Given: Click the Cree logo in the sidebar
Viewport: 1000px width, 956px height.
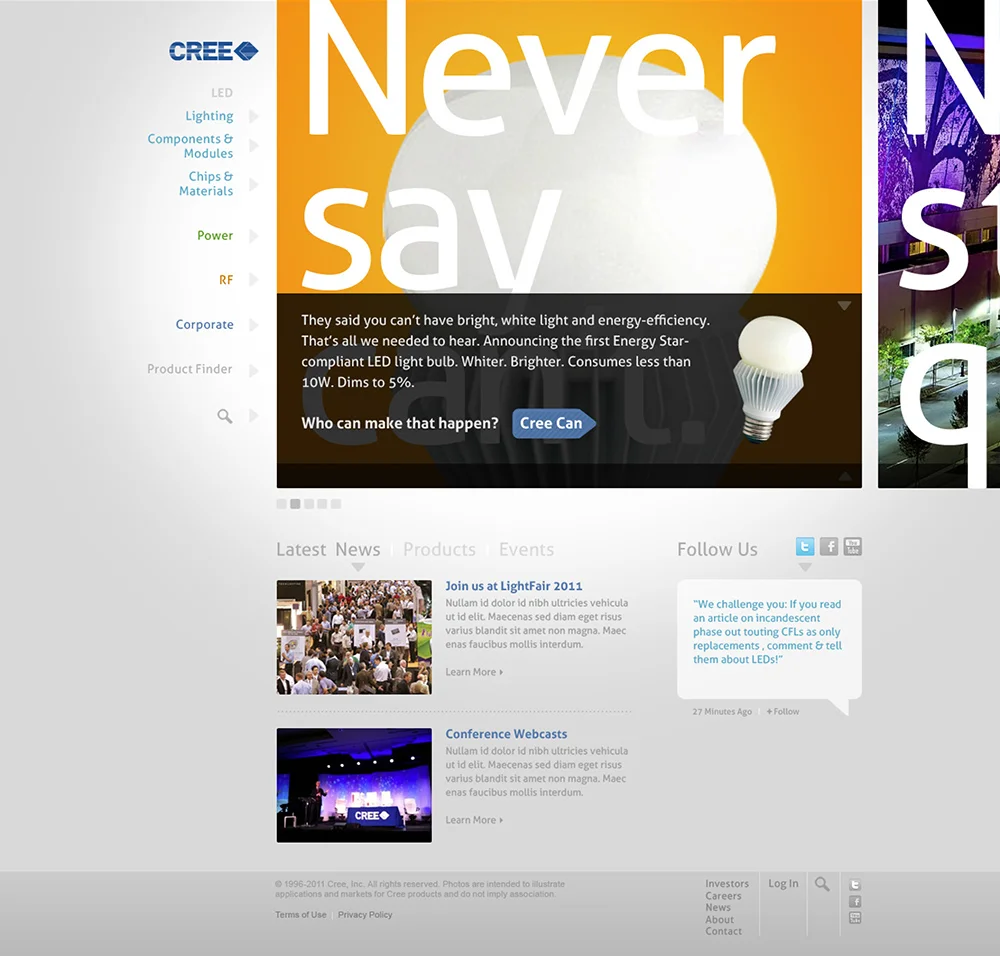Looking at the screenshot, I should pos(214,51).
